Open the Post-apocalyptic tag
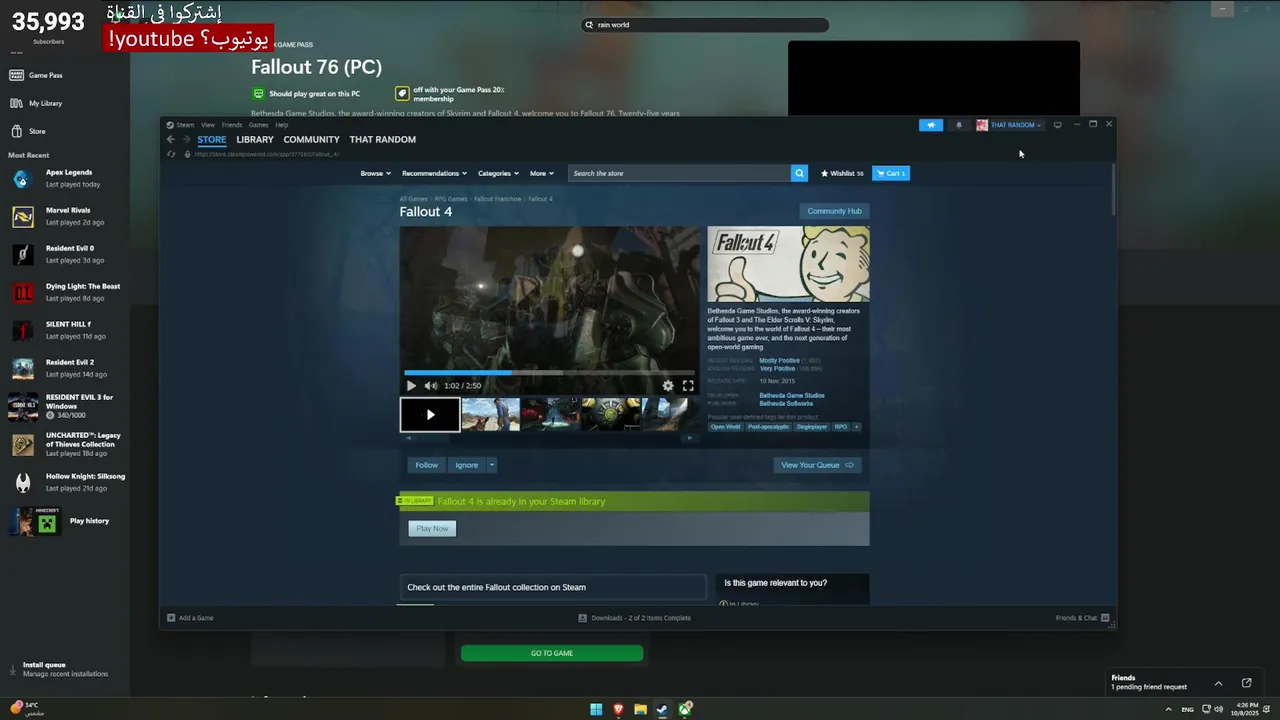Viewport: 1280px width, 720px height. 768,427
